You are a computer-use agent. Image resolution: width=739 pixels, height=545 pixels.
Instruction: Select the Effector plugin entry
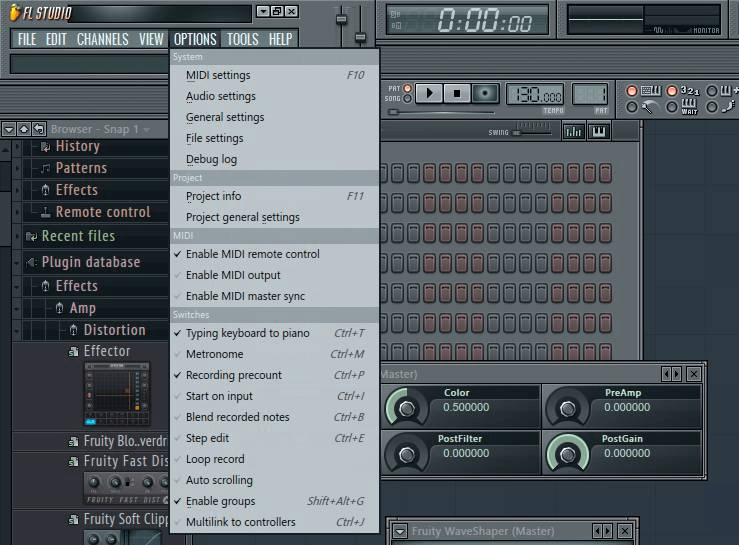tap(106, 351)
